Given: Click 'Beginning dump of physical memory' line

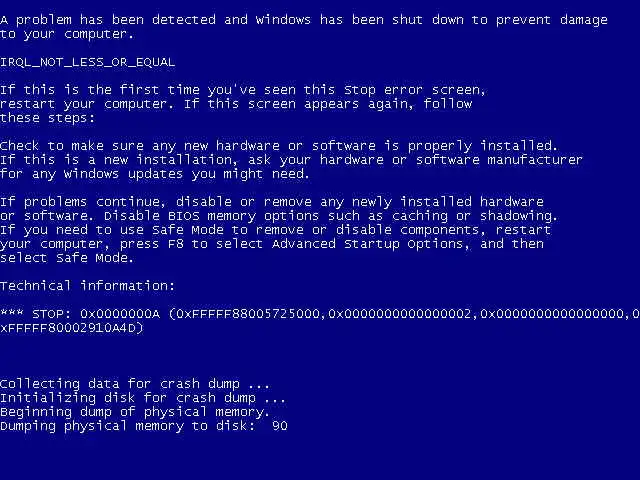Looking at the screenshot, I should click(135, 412).
